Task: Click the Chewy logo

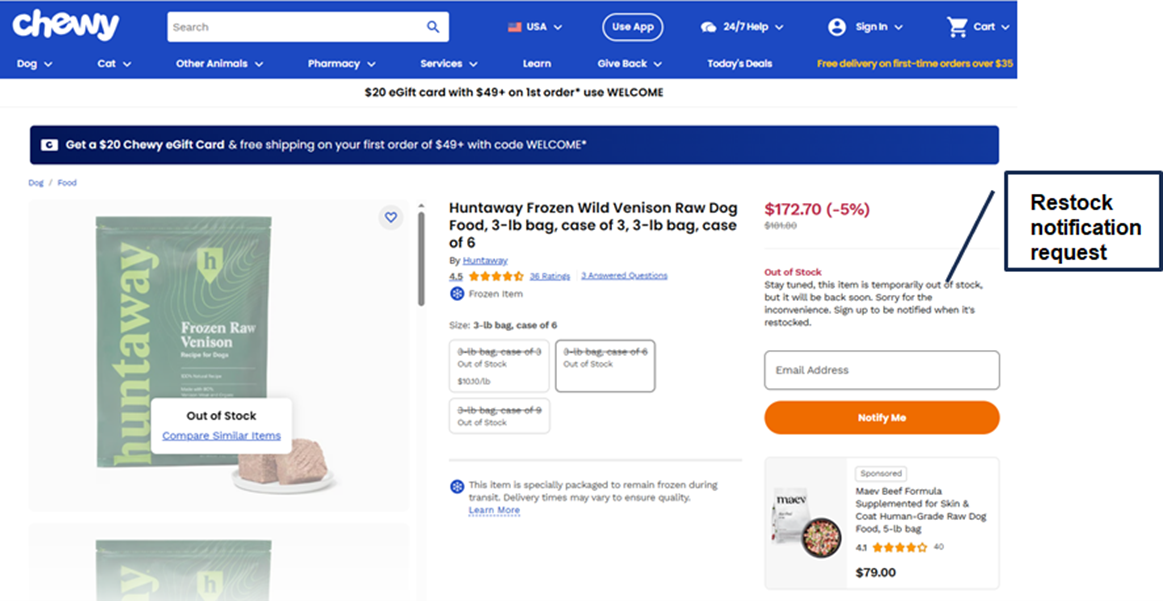Action: point(66,25)
